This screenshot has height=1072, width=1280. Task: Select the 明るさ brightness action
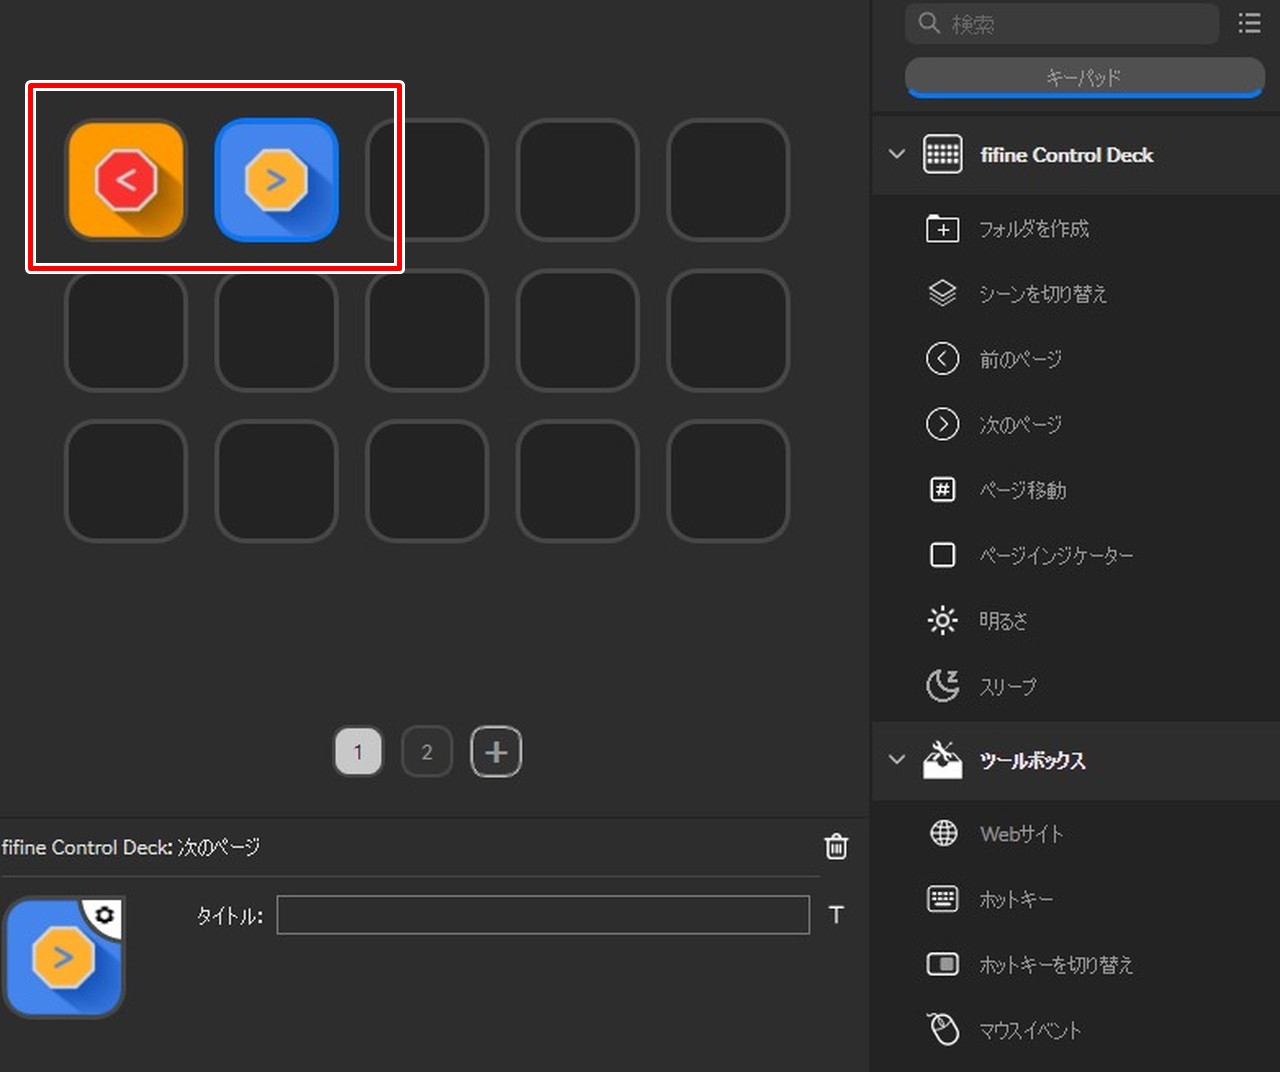click(x=1002, y=621)
